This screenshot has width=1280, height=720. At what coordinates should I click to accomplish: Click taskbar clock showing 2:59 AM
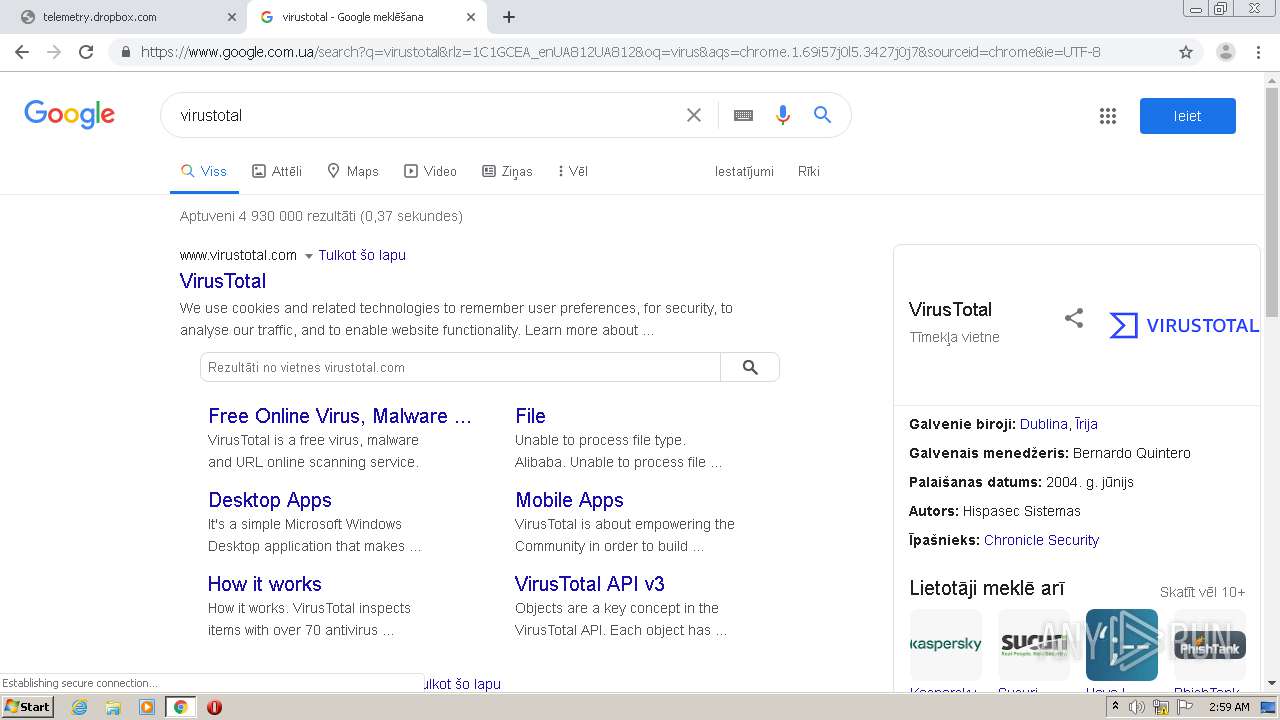pyautogui.click(x=1229, y=707)
